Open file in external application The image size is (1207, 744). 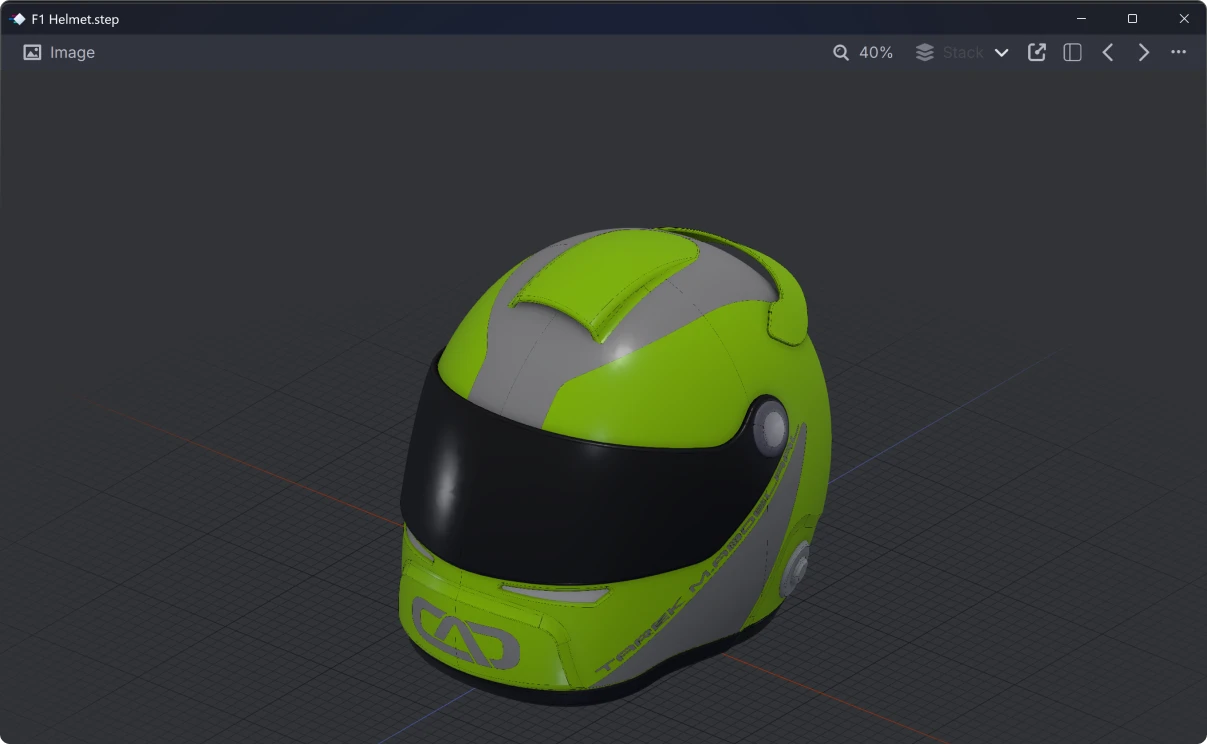click(x=1037, y=52)
